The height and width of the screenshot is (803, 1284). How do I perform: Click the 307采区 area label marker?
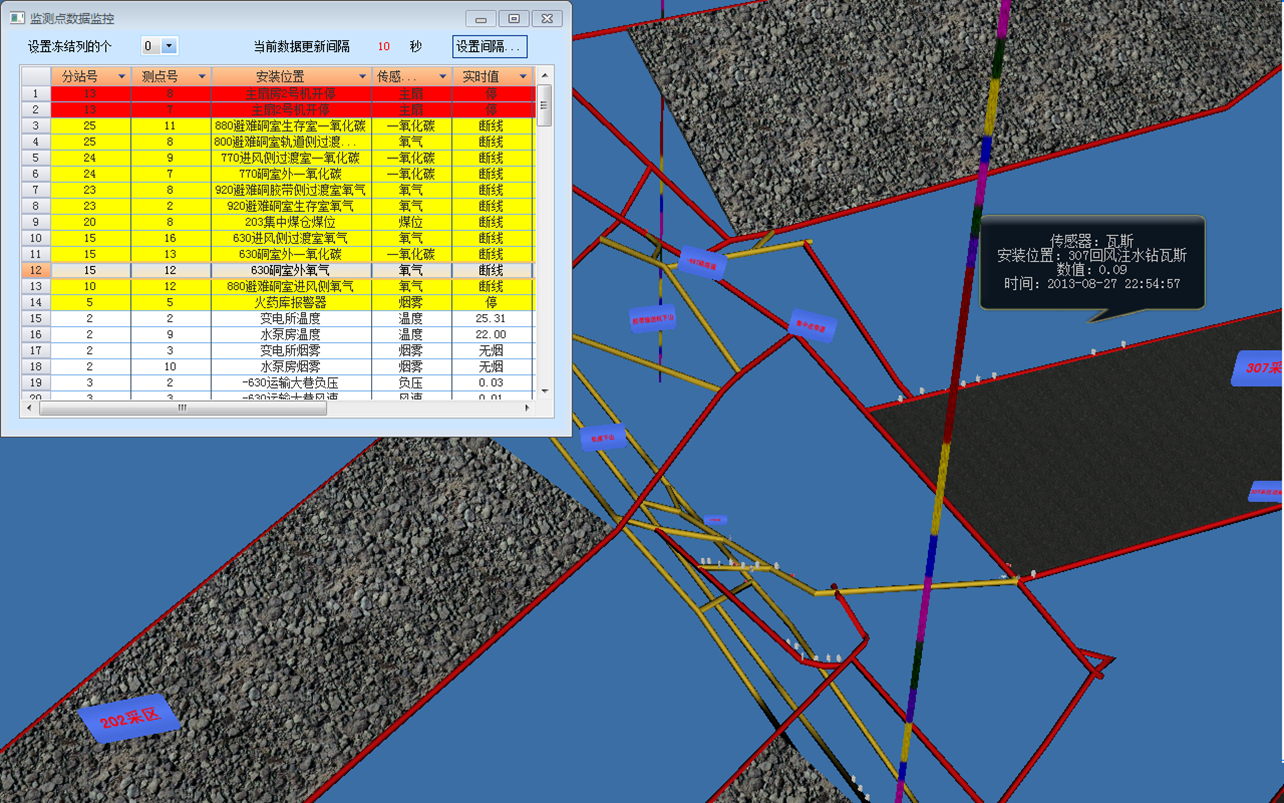1260,368
